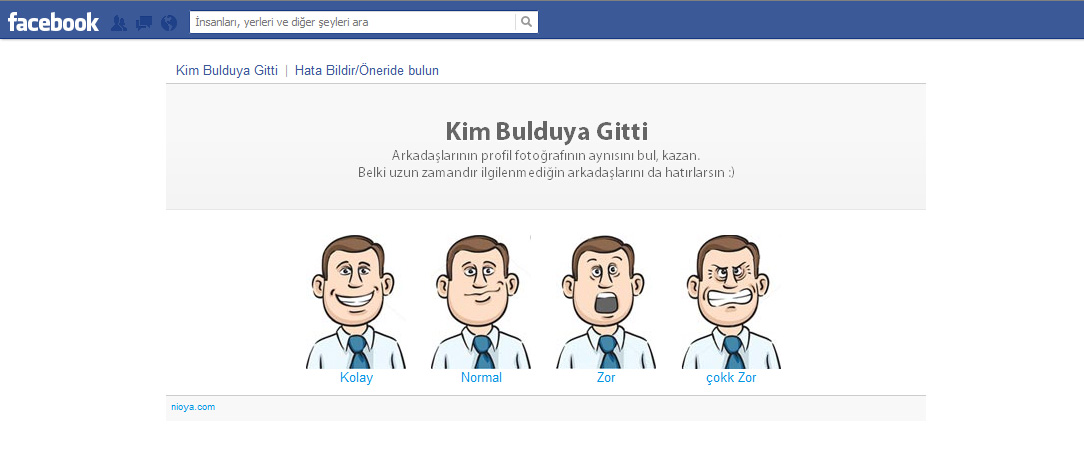Choose the çokk Zor difficulty link
Image resolution: width=1084 pixels, height=475 pixels.
click(732, 378)
